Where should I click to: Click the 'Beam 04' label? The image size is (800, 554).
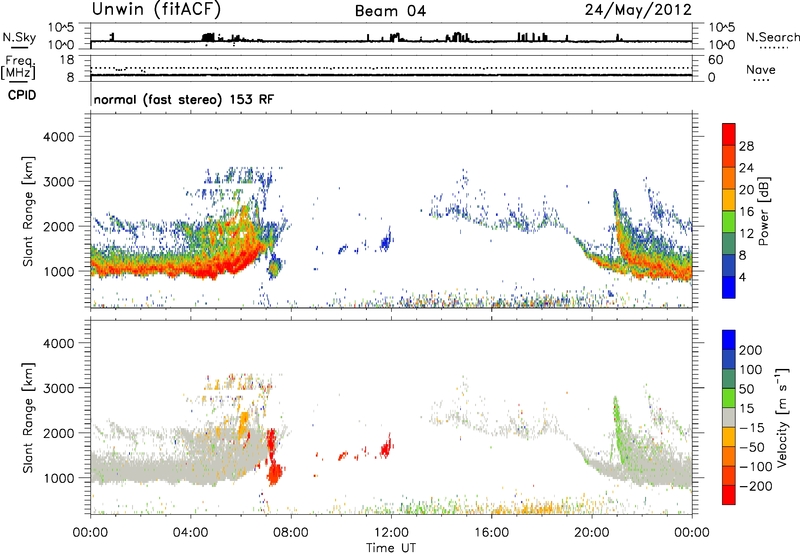coord(390,11)
